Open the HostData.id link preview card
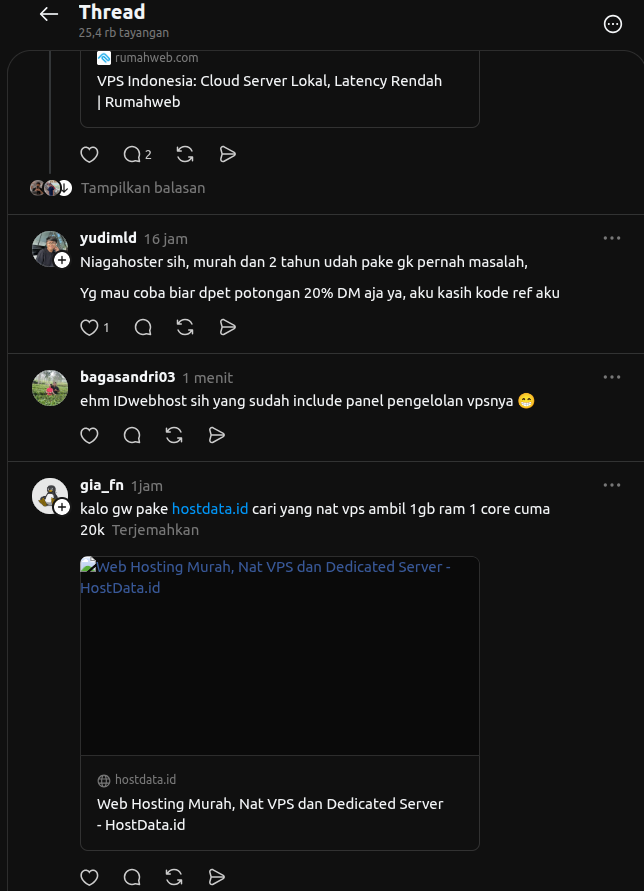 pyautogui.click(x=280, y=703)
